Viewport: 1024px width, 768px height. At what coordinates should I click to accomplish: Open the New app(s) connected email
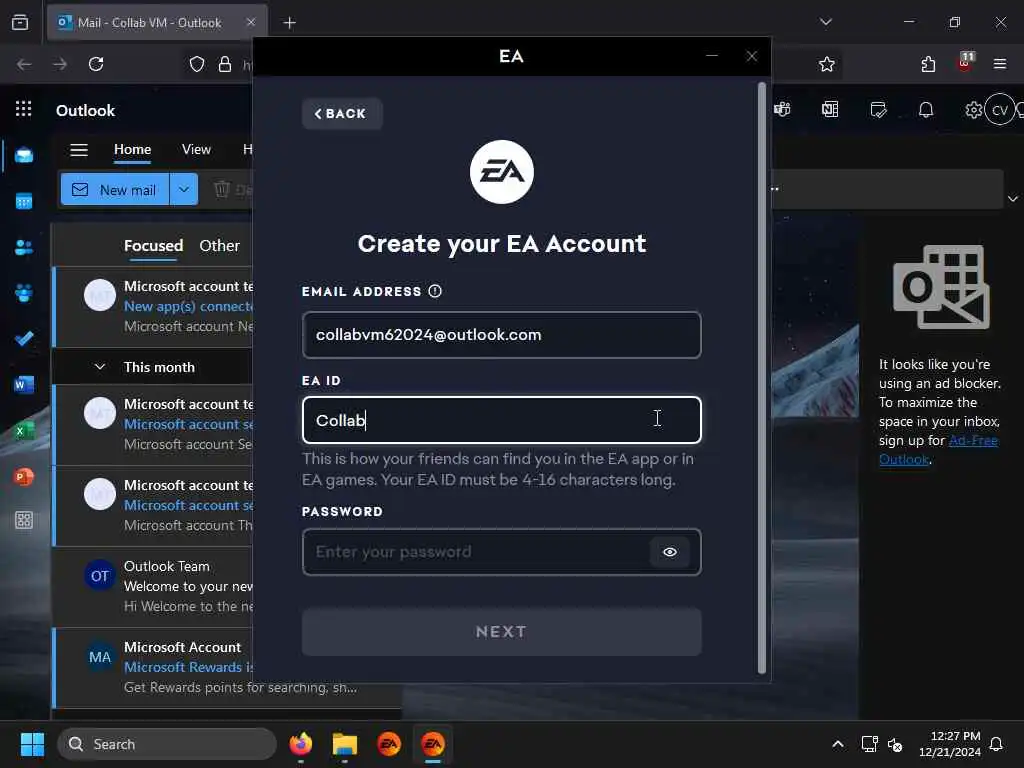(154, 307)
